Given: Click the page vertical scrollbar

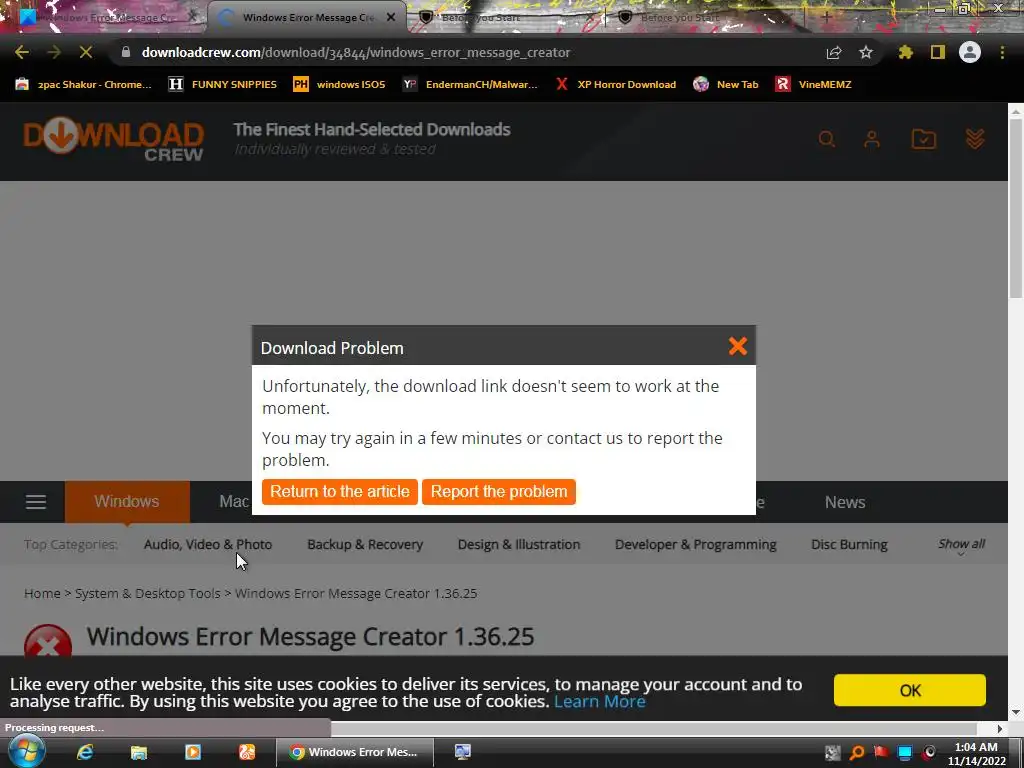Looking at the screenshot, I should 1016,209.
